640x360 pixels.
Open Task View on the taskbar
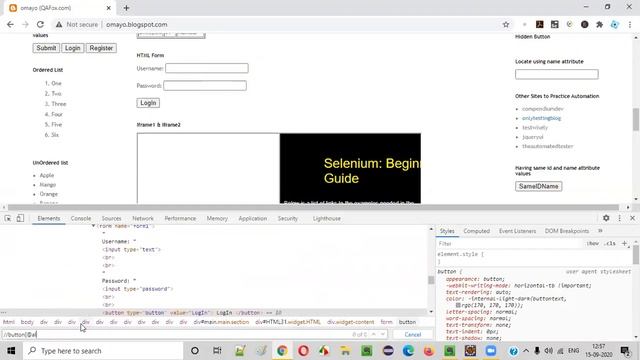(217, 351)
